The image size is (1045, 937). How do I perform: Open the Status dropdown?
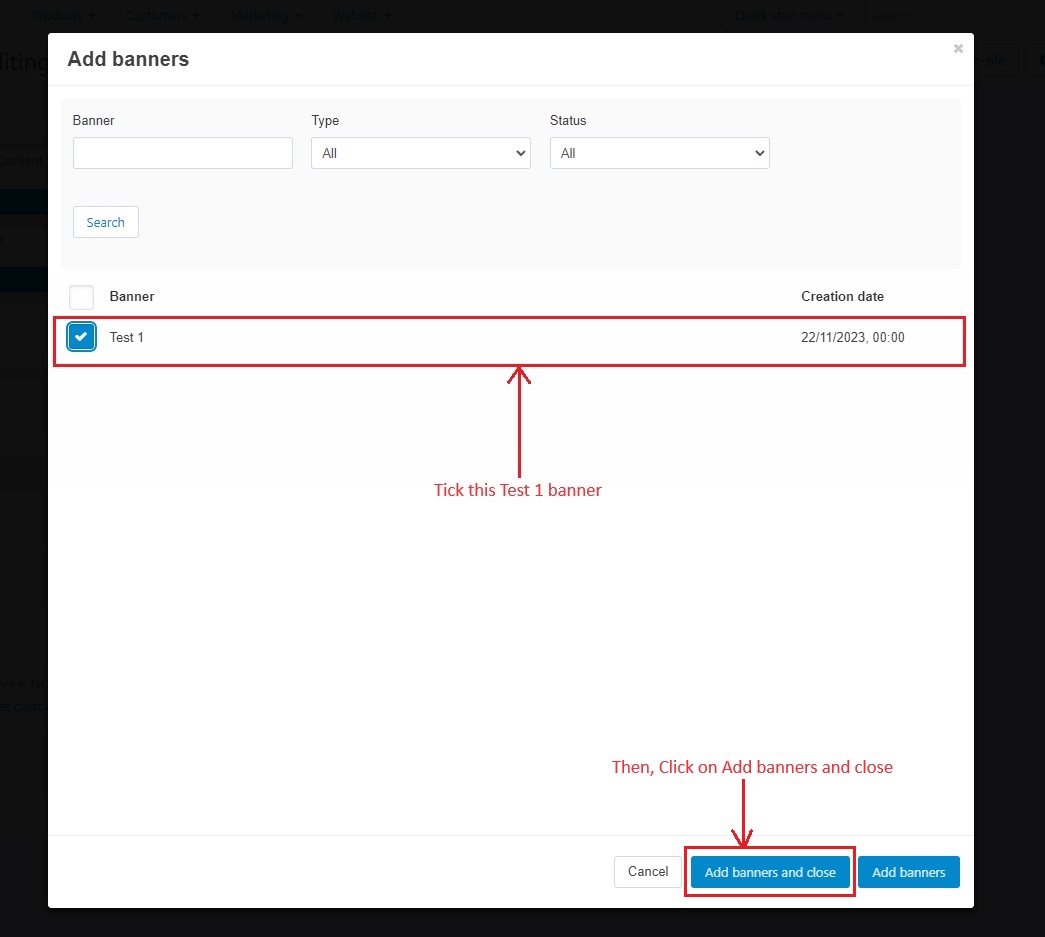coord(659,153)
